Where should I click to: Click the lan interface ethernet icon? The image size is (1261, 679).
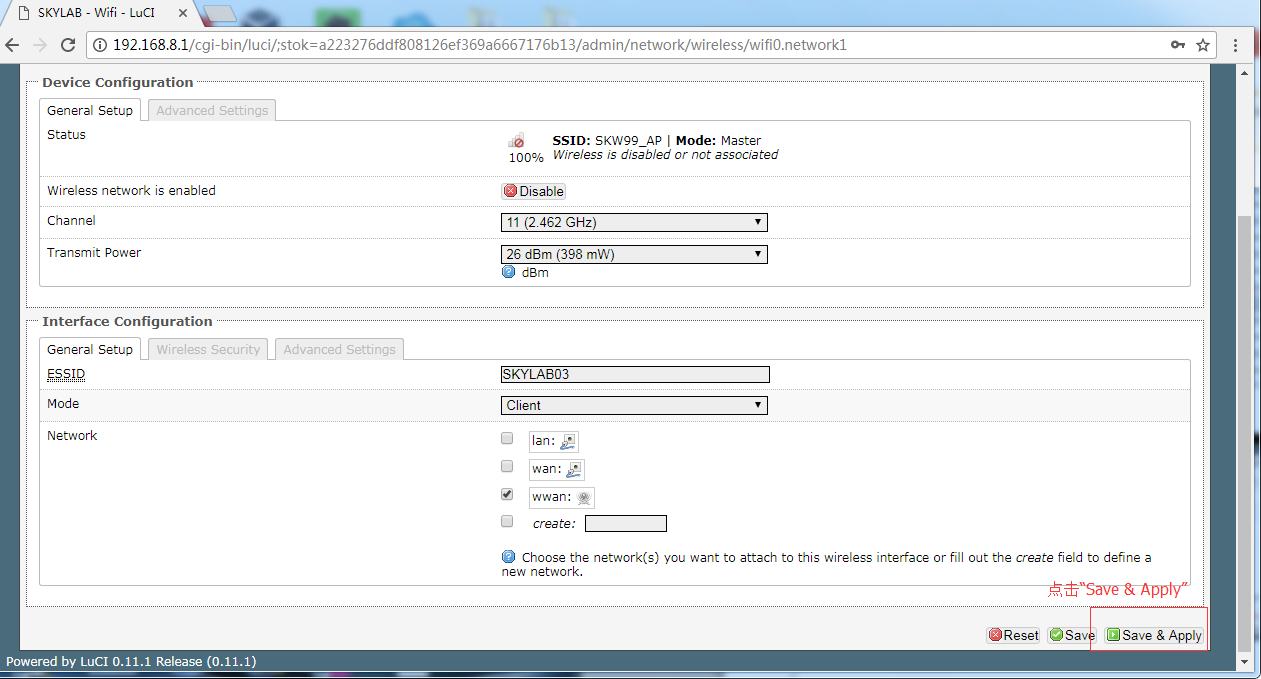pyautogui.click(x=567, y=440)
